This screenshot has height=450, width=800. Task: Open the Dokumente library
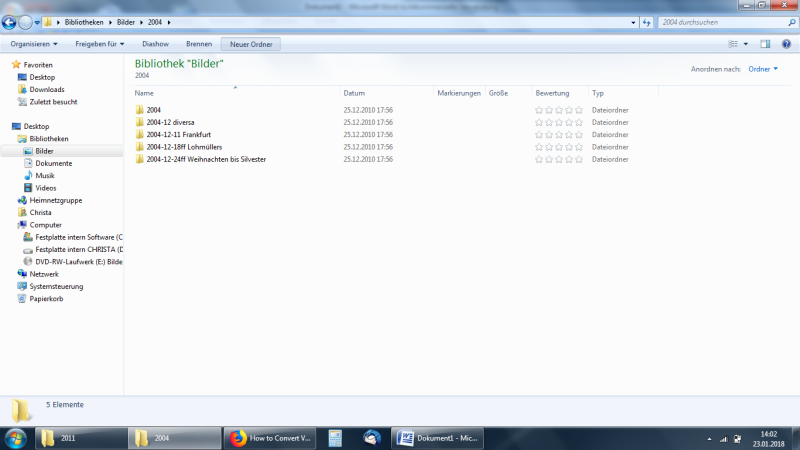tap(54, 163)
